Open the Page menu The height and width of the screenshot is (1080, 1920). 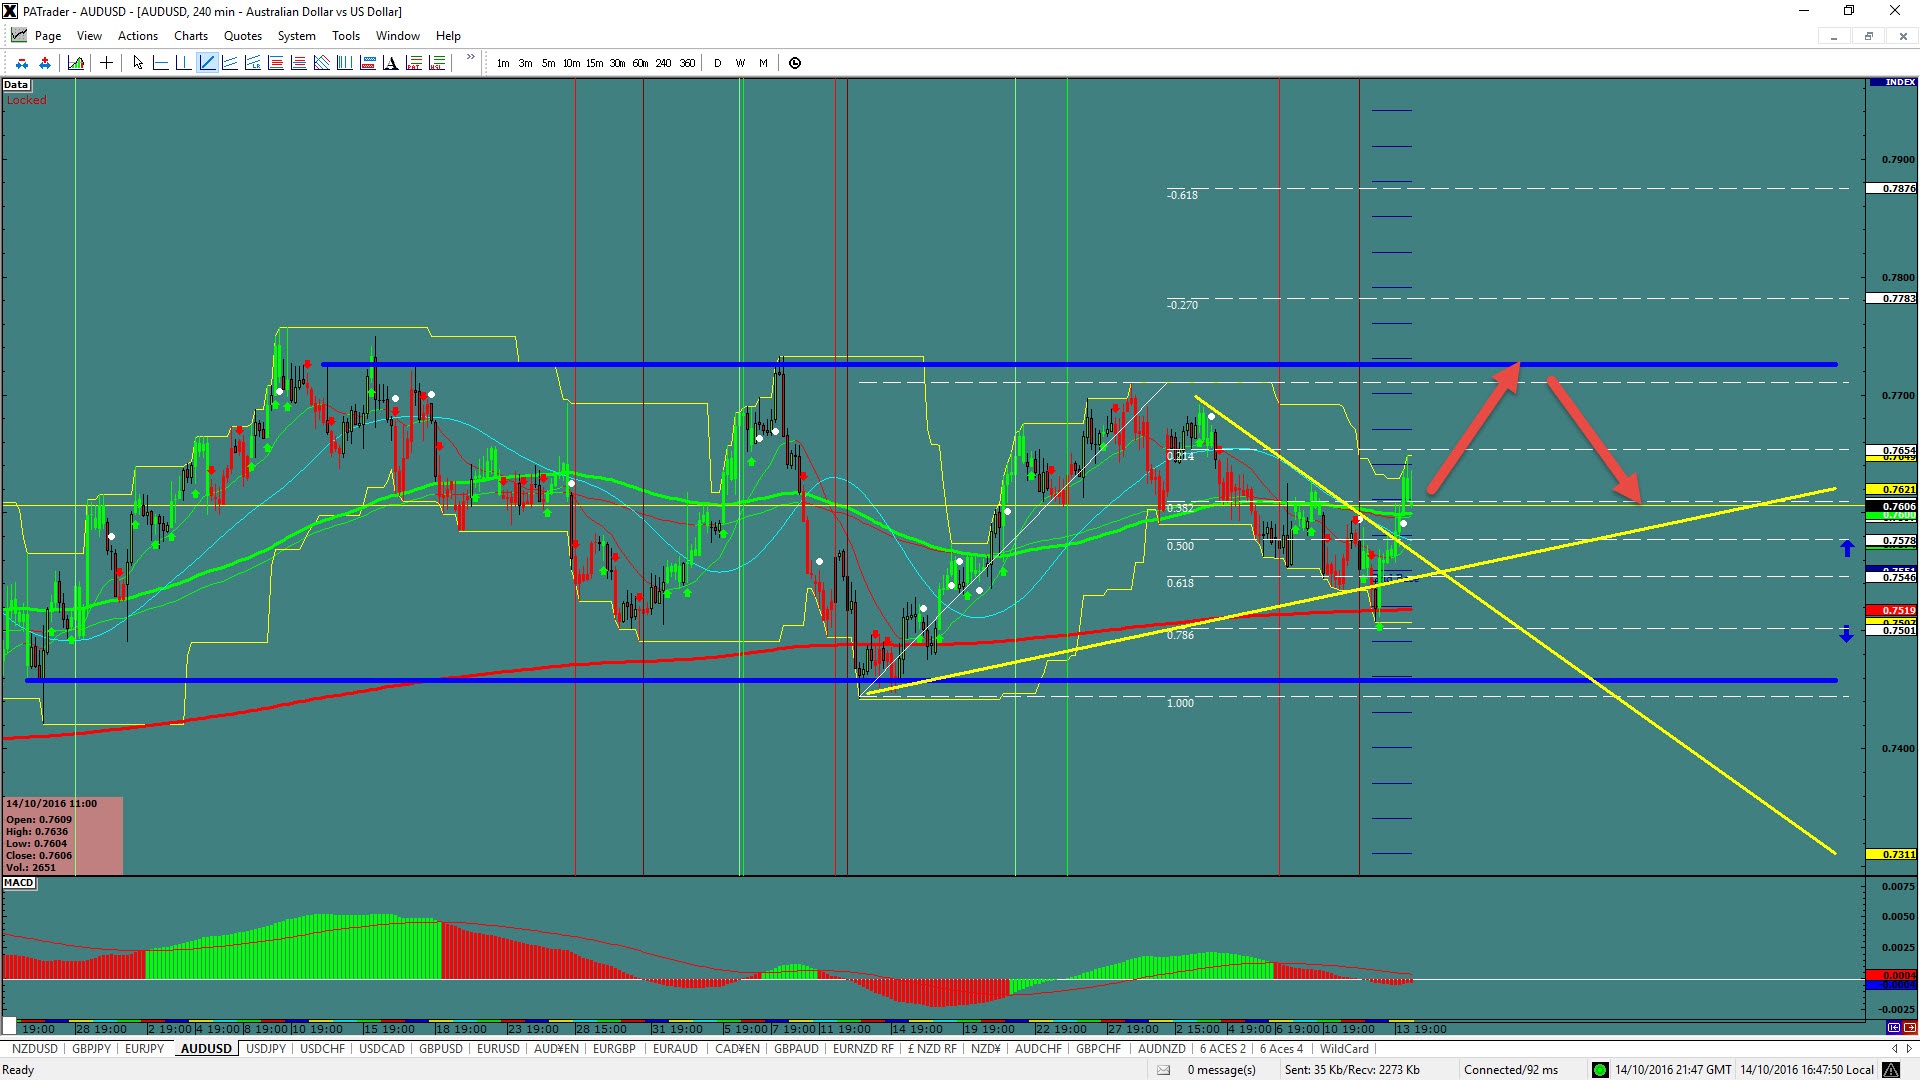[48, 36]
